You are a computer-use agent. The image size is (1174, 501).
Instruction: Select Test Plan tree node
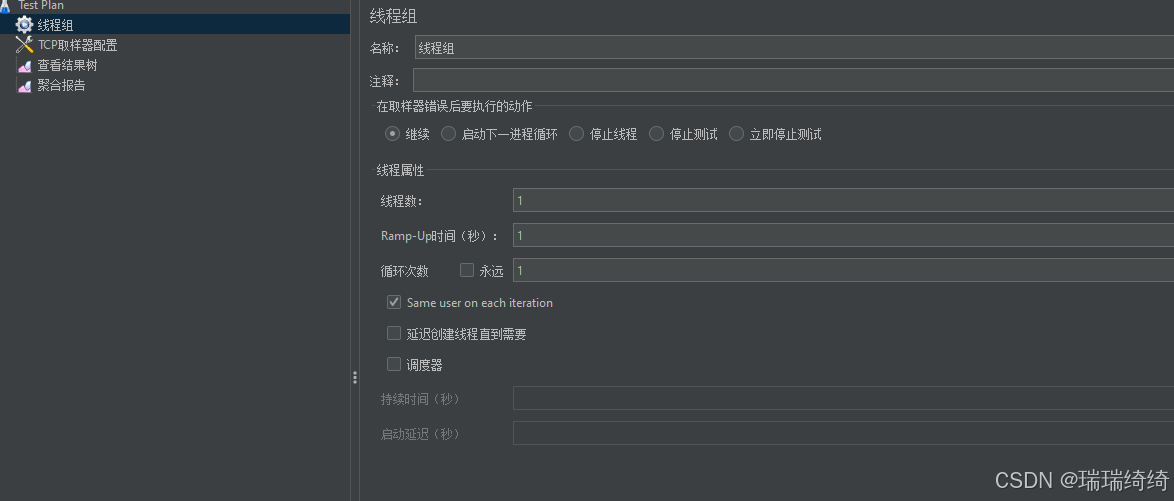[x=41, y=5]
